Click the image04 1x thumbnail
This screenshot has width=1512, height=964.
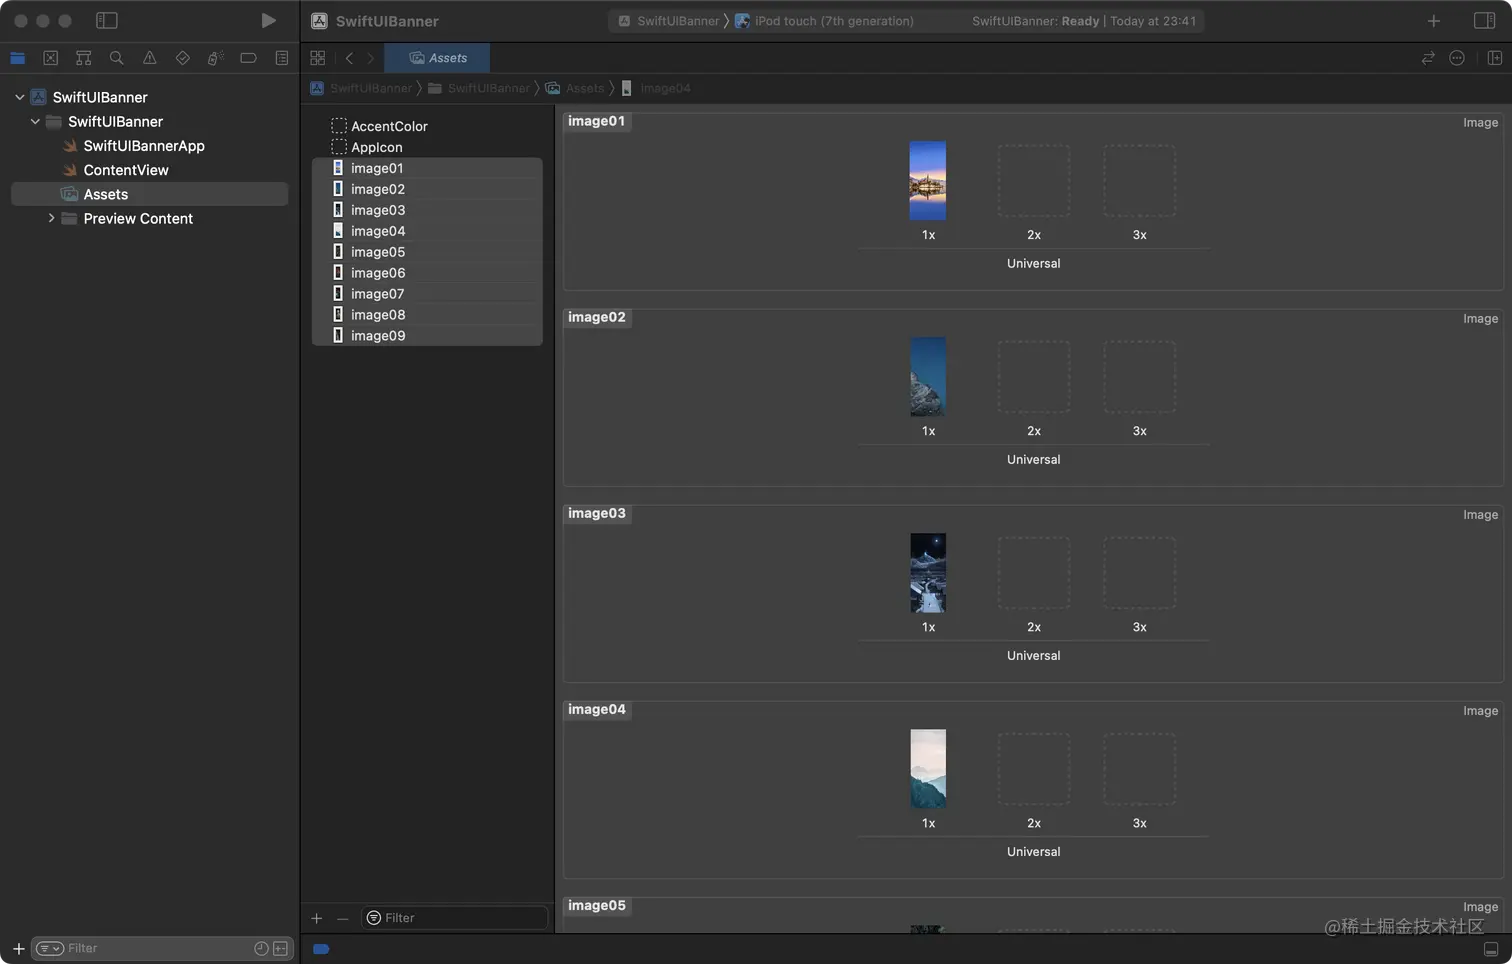pyautogui.click(x=928, y=769)
